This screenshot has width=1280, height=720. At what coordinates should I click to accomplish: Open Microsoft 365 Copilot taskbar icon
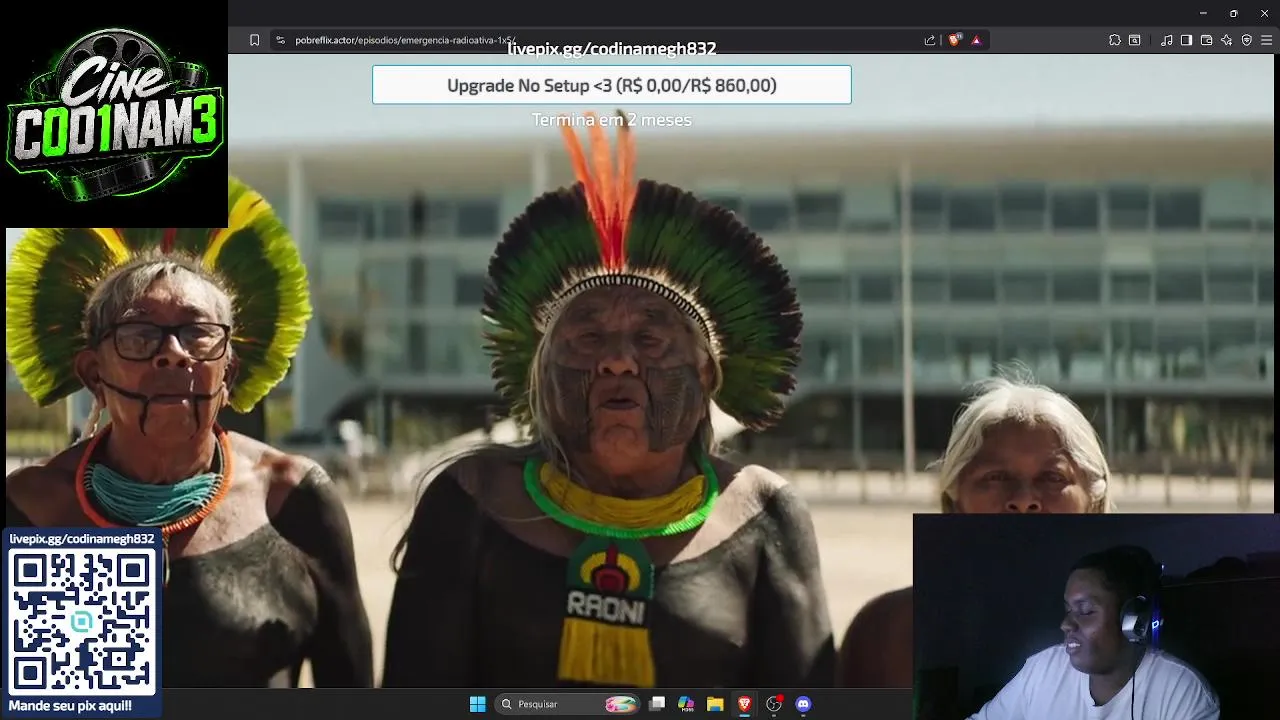(686, 704)
